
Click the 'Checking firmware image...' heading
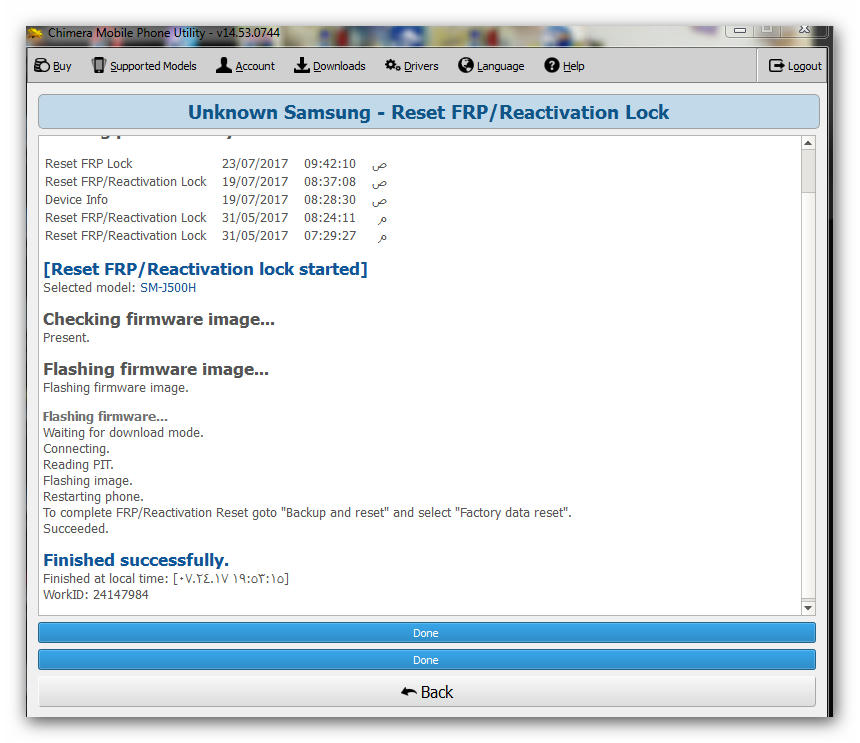tap(159, 319)
